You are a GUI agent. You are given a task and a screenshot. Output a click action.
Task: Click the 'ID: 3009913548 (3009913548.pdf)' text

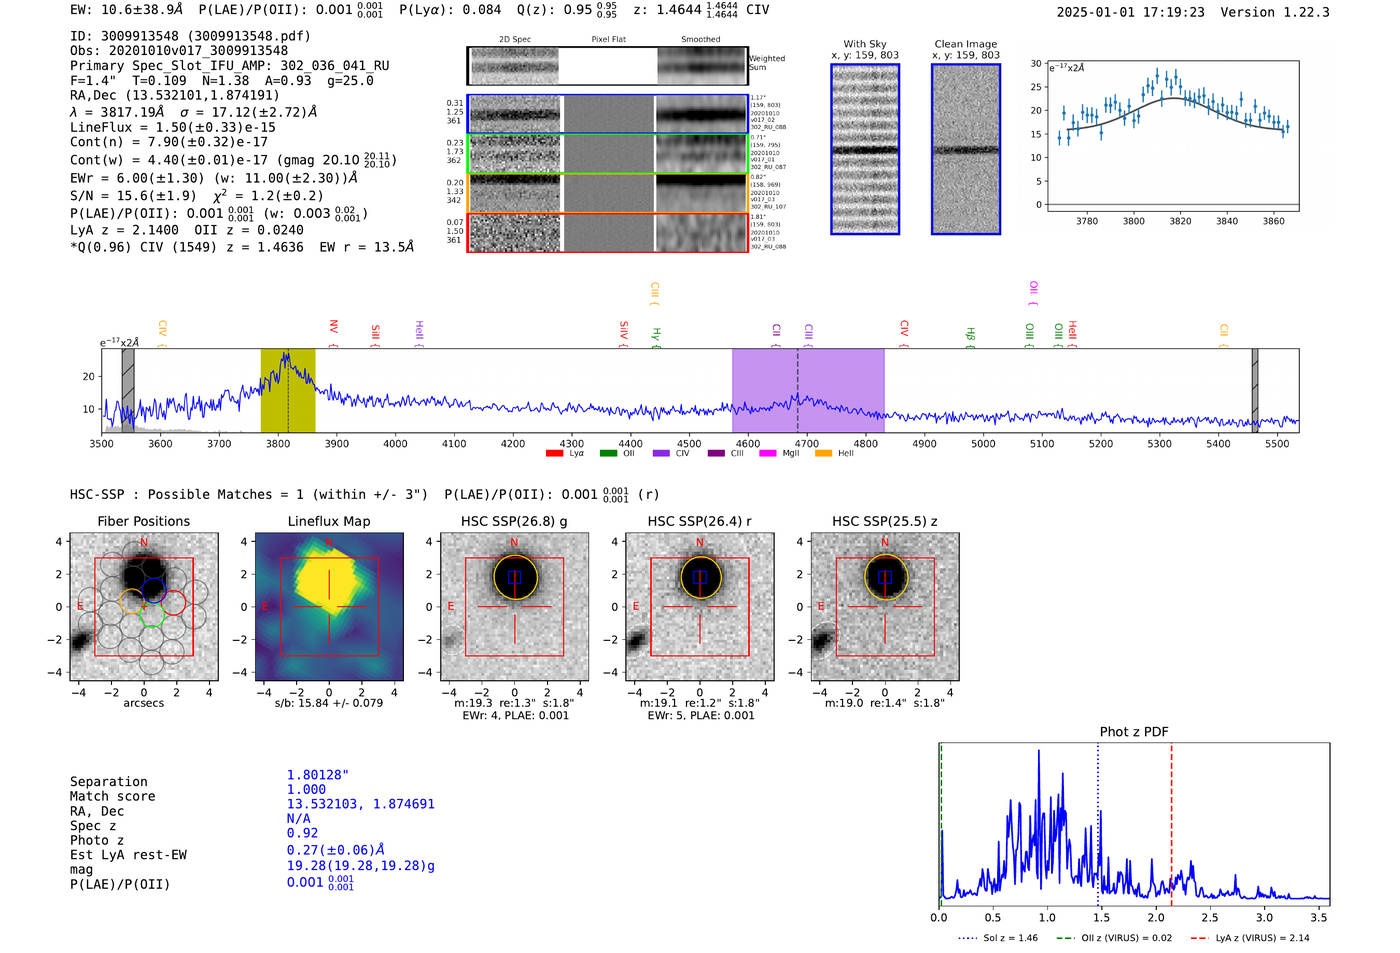coord(190,36)
